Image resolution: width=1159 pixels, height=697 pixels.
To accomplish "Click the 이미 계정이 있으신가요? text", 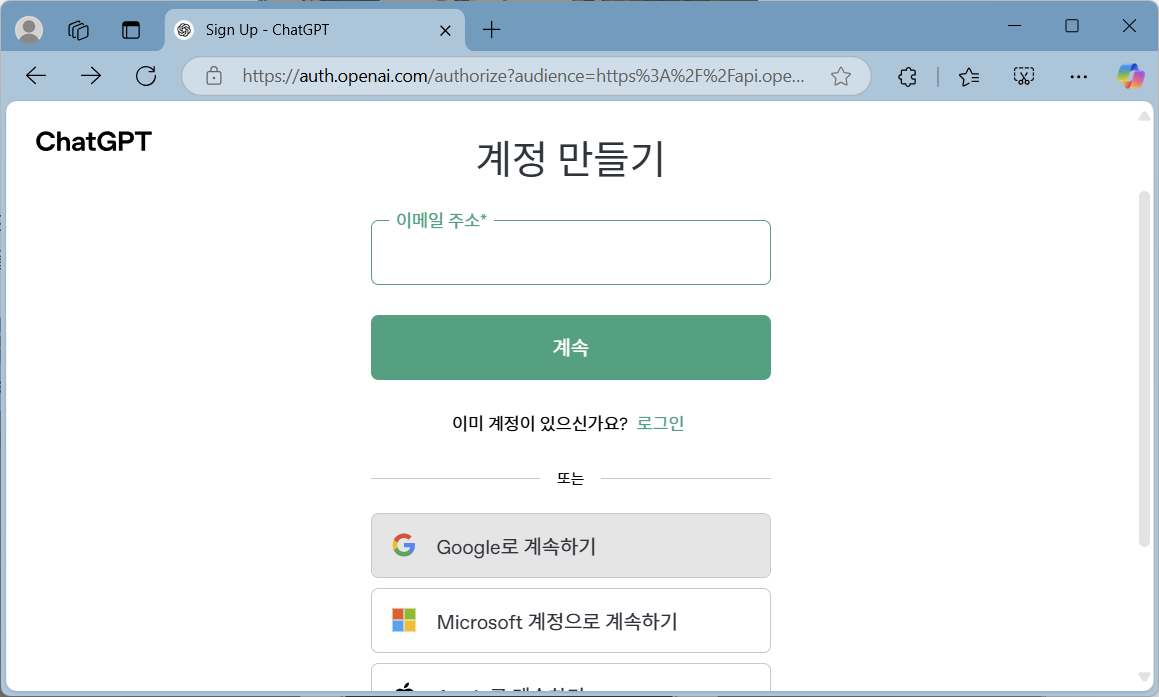I will [x=540, y=423].
